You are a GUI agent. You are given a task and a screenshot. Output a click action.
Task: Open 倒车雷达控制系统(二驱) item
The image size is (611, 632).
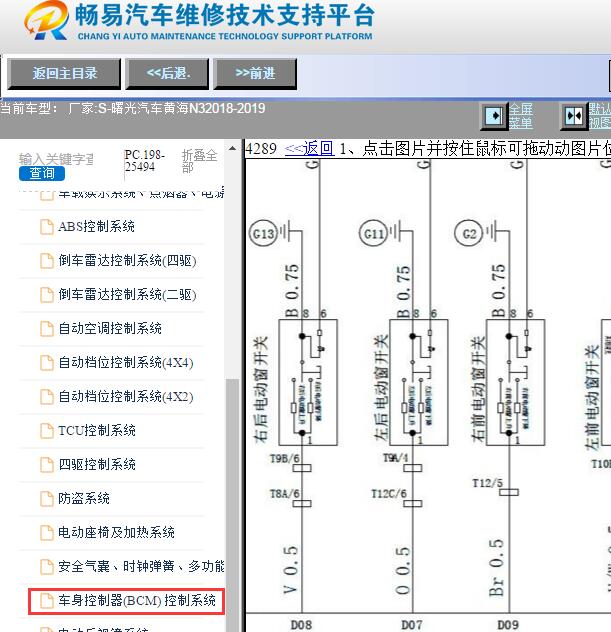[127, 294]
